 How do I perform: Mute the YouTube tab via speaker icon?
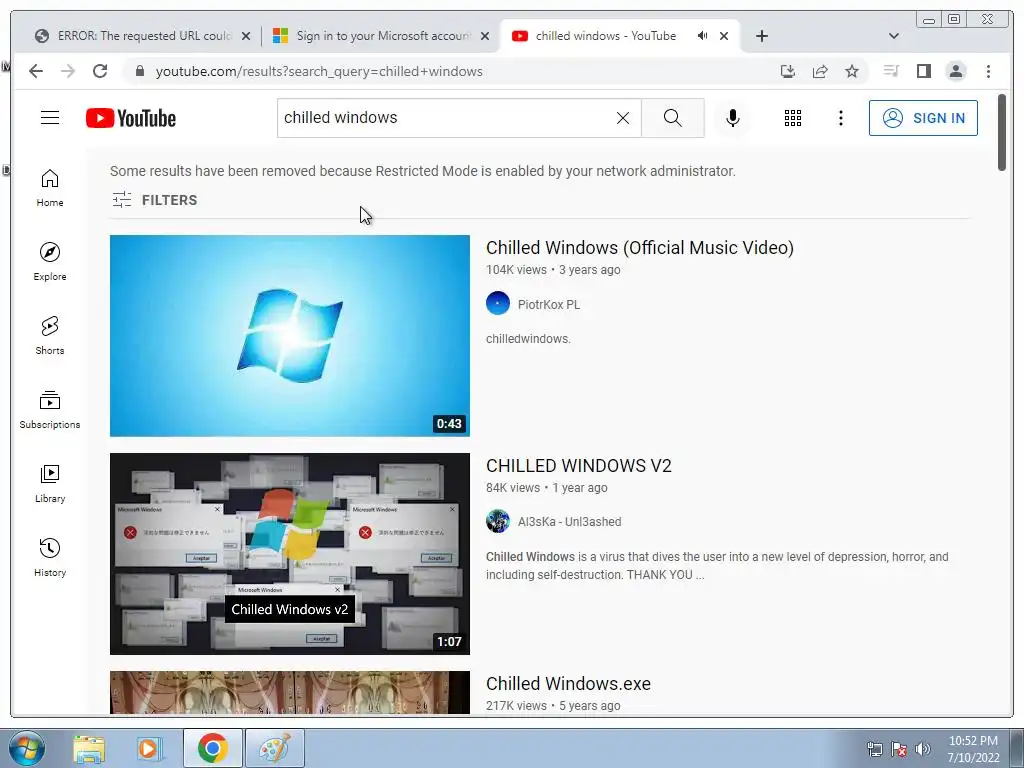703,36
